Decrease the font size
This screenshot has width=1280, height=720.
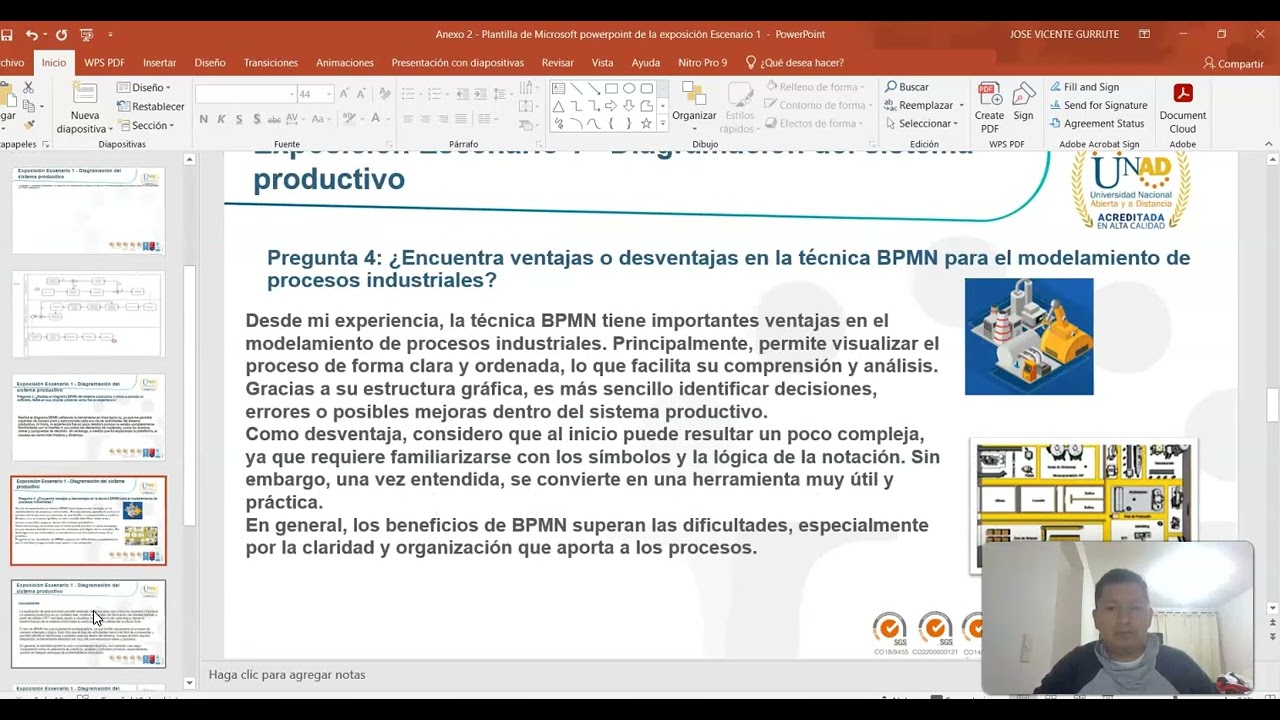pos(361,94)
